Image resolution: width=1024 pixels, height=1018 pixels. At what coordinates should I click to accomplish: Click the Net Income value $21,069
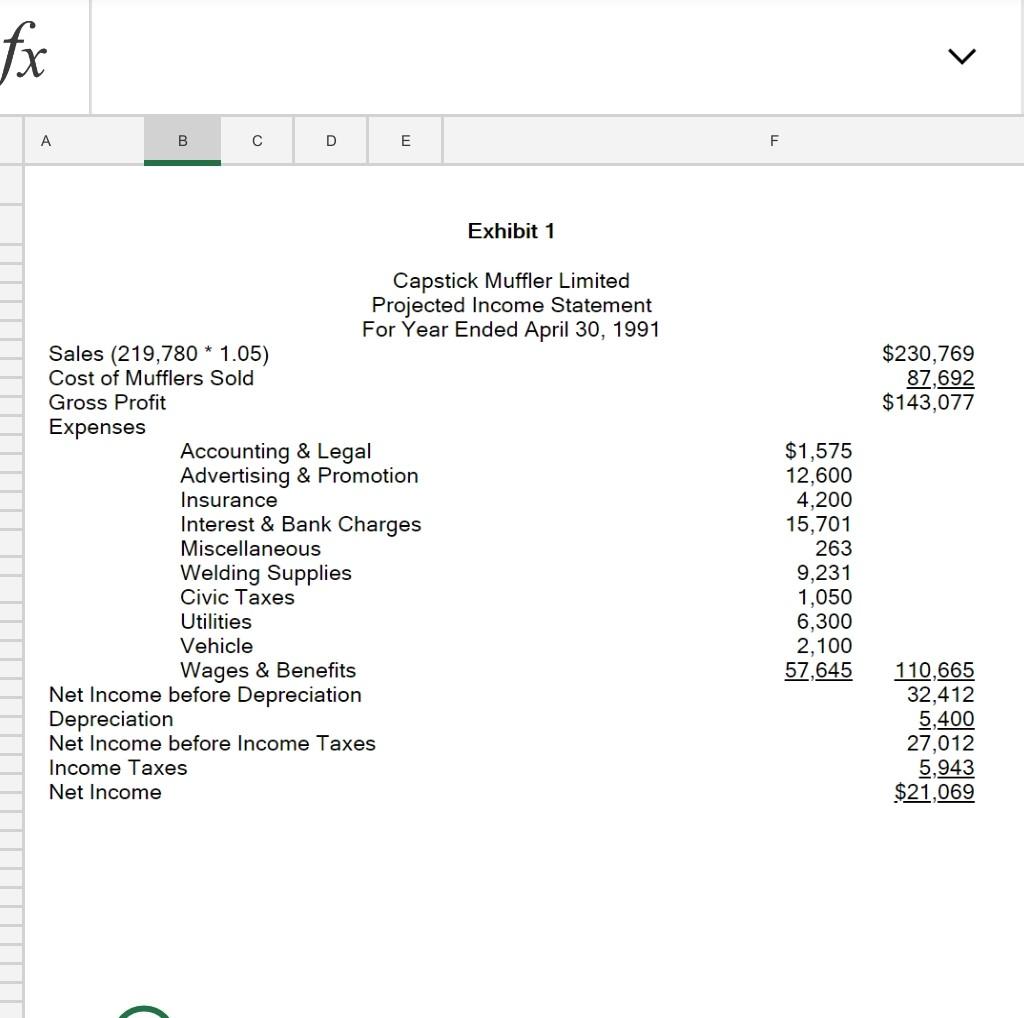tap(934, 791)
